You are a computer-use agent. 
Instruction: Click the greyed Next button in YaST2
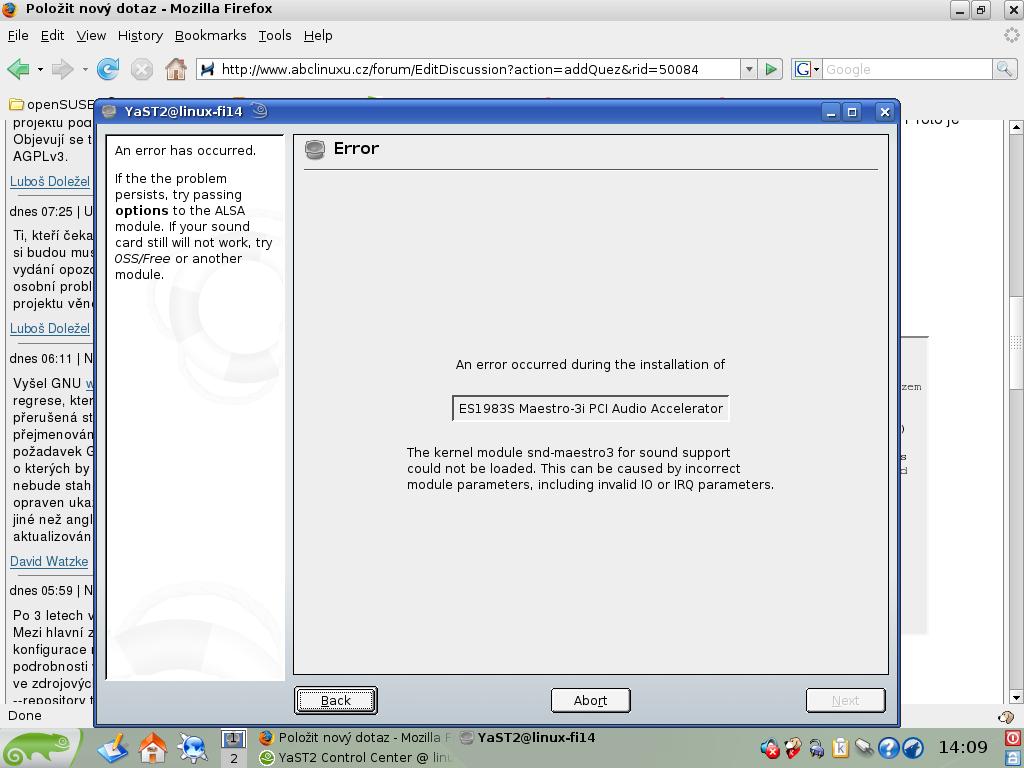click(x=846, y=701)
